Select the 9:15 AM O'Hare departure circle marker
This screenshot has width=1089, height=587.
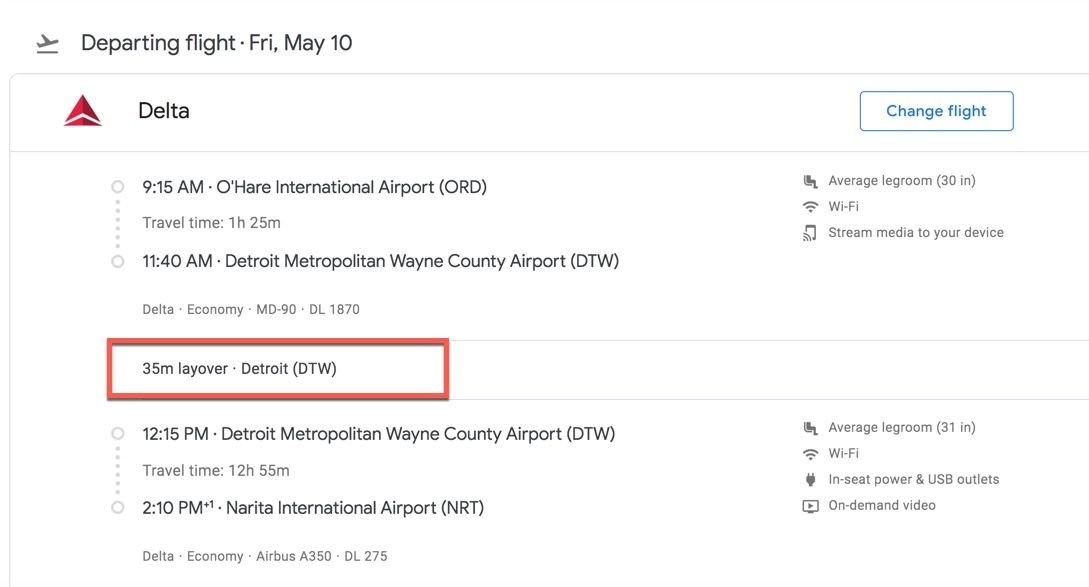118,187
